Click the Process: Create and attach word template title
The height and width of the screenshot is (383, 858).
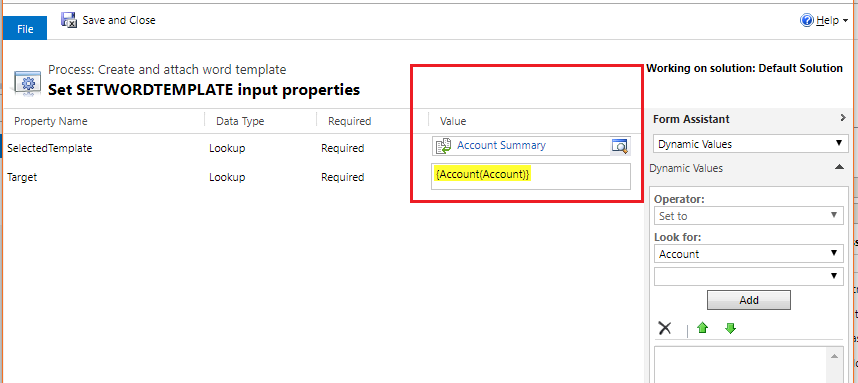point(167,69)
